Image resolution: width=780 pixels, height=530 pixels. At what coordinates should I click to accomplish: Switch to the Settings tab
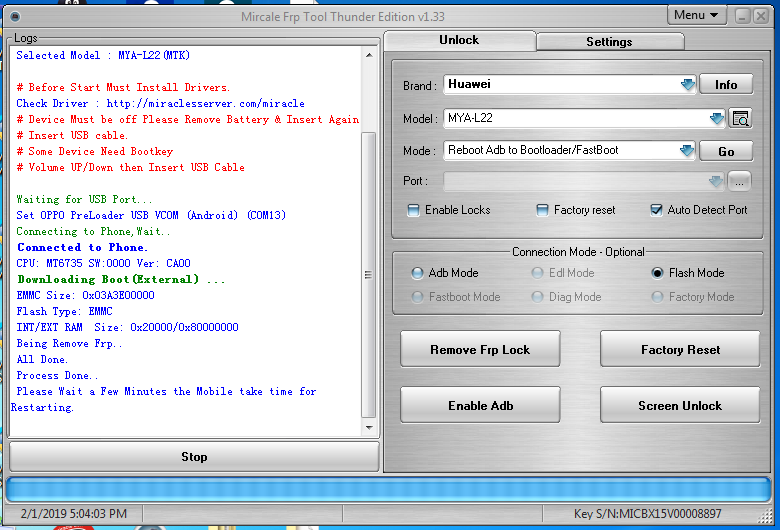(609, 42)
